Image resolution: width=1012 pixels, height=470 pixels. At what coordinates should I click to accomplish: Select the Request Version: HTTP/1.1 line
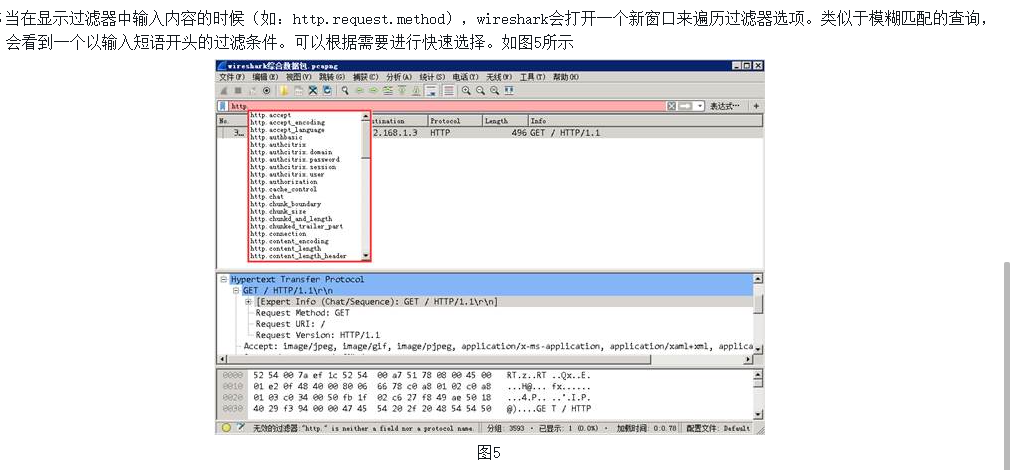318,335
